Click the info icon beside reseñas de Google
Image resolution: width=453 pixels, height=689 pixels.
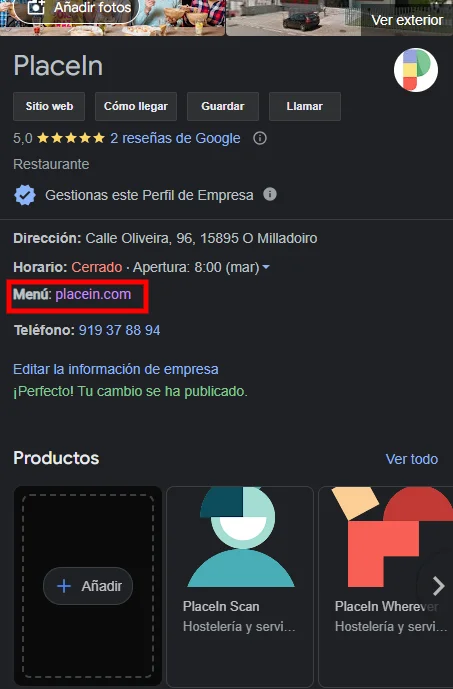pos(260,138)
